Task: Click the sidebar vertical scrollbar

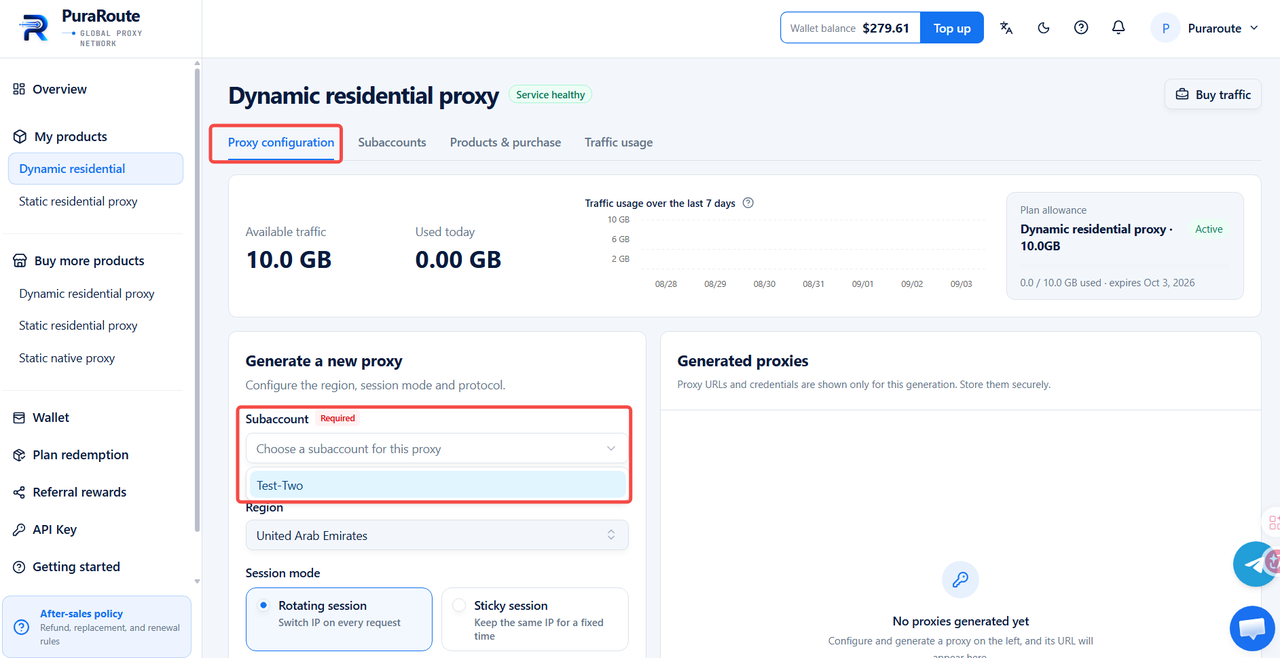Action: click(x=197, y=300)
